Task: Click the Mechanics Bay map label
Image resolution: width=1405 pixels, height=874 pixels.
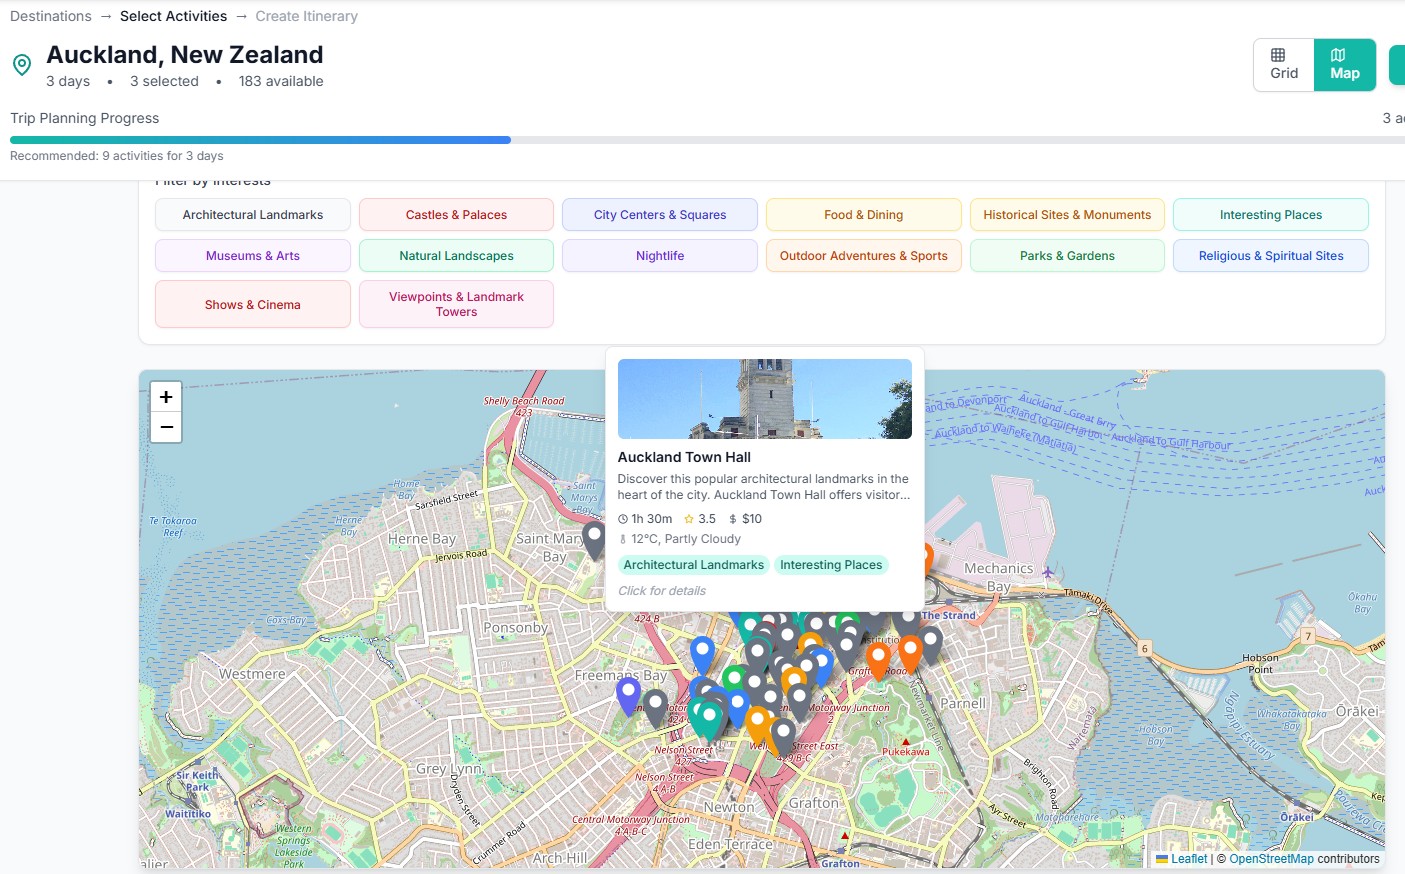Action: point(998,577)
